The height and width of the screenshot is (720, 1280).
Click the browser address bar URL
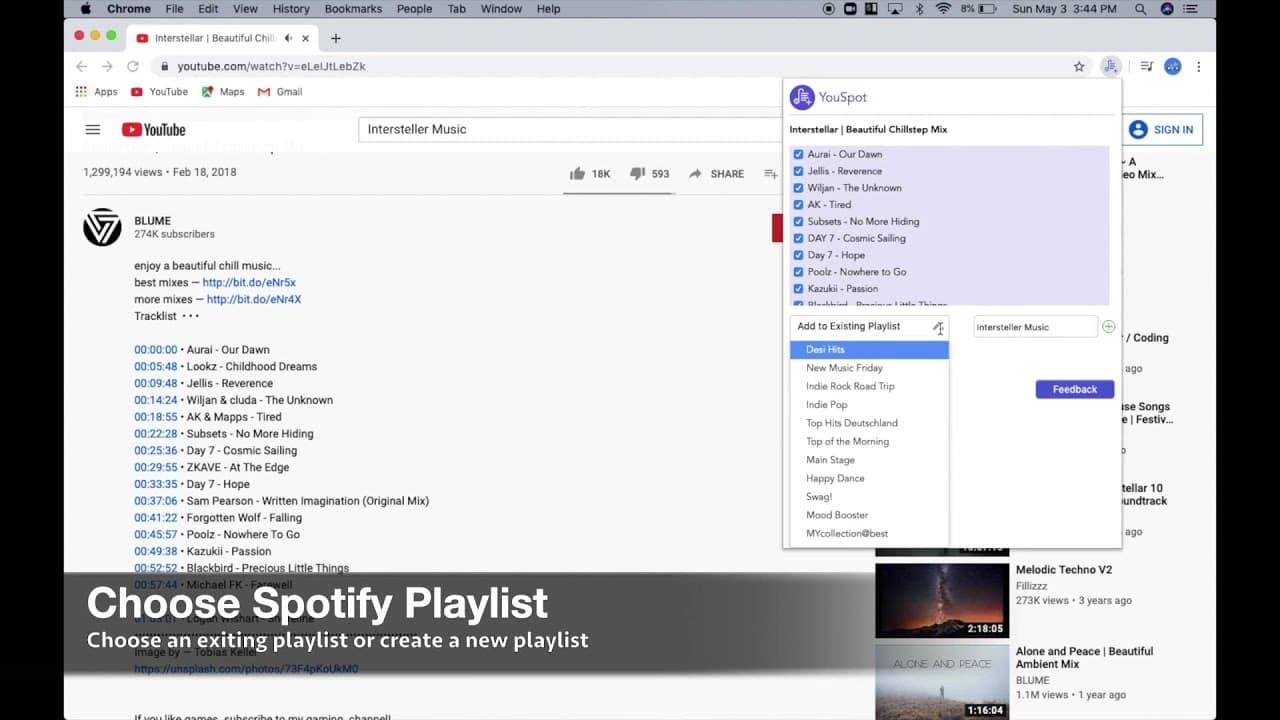[x=271, y=67]
